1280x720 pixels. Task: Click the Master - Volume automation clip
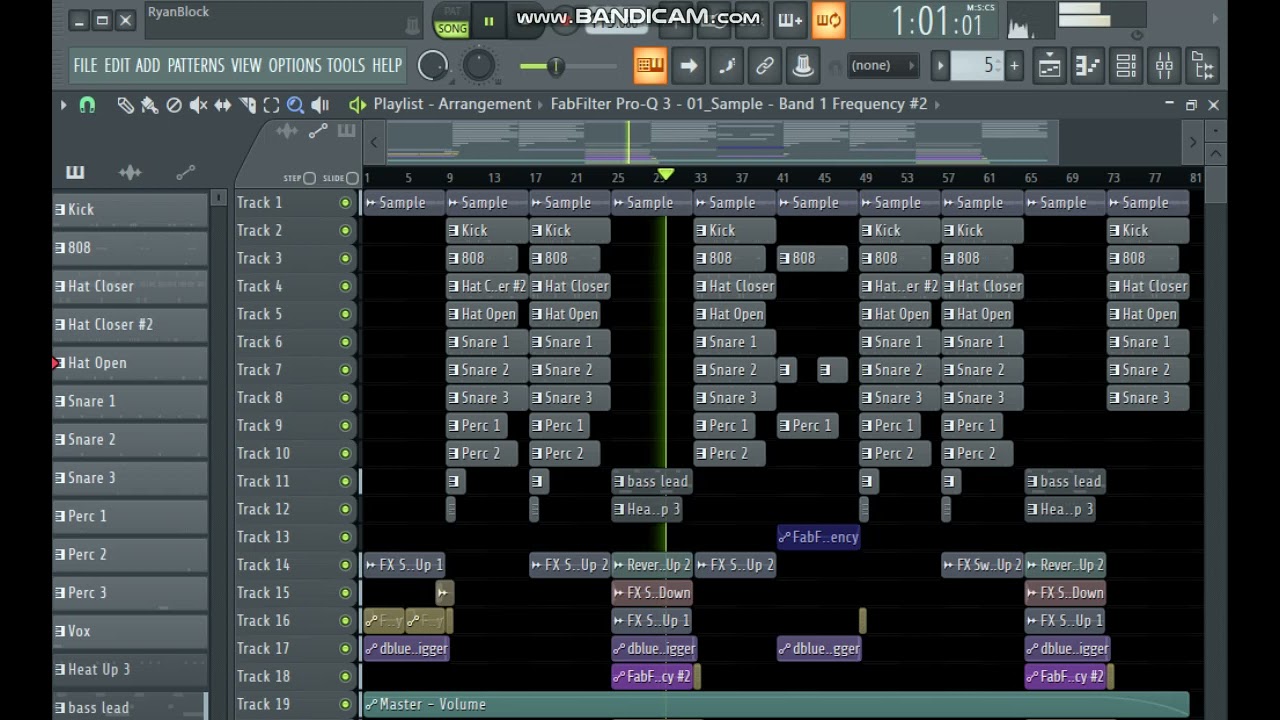pyautogui.click(x=776, y=704)
